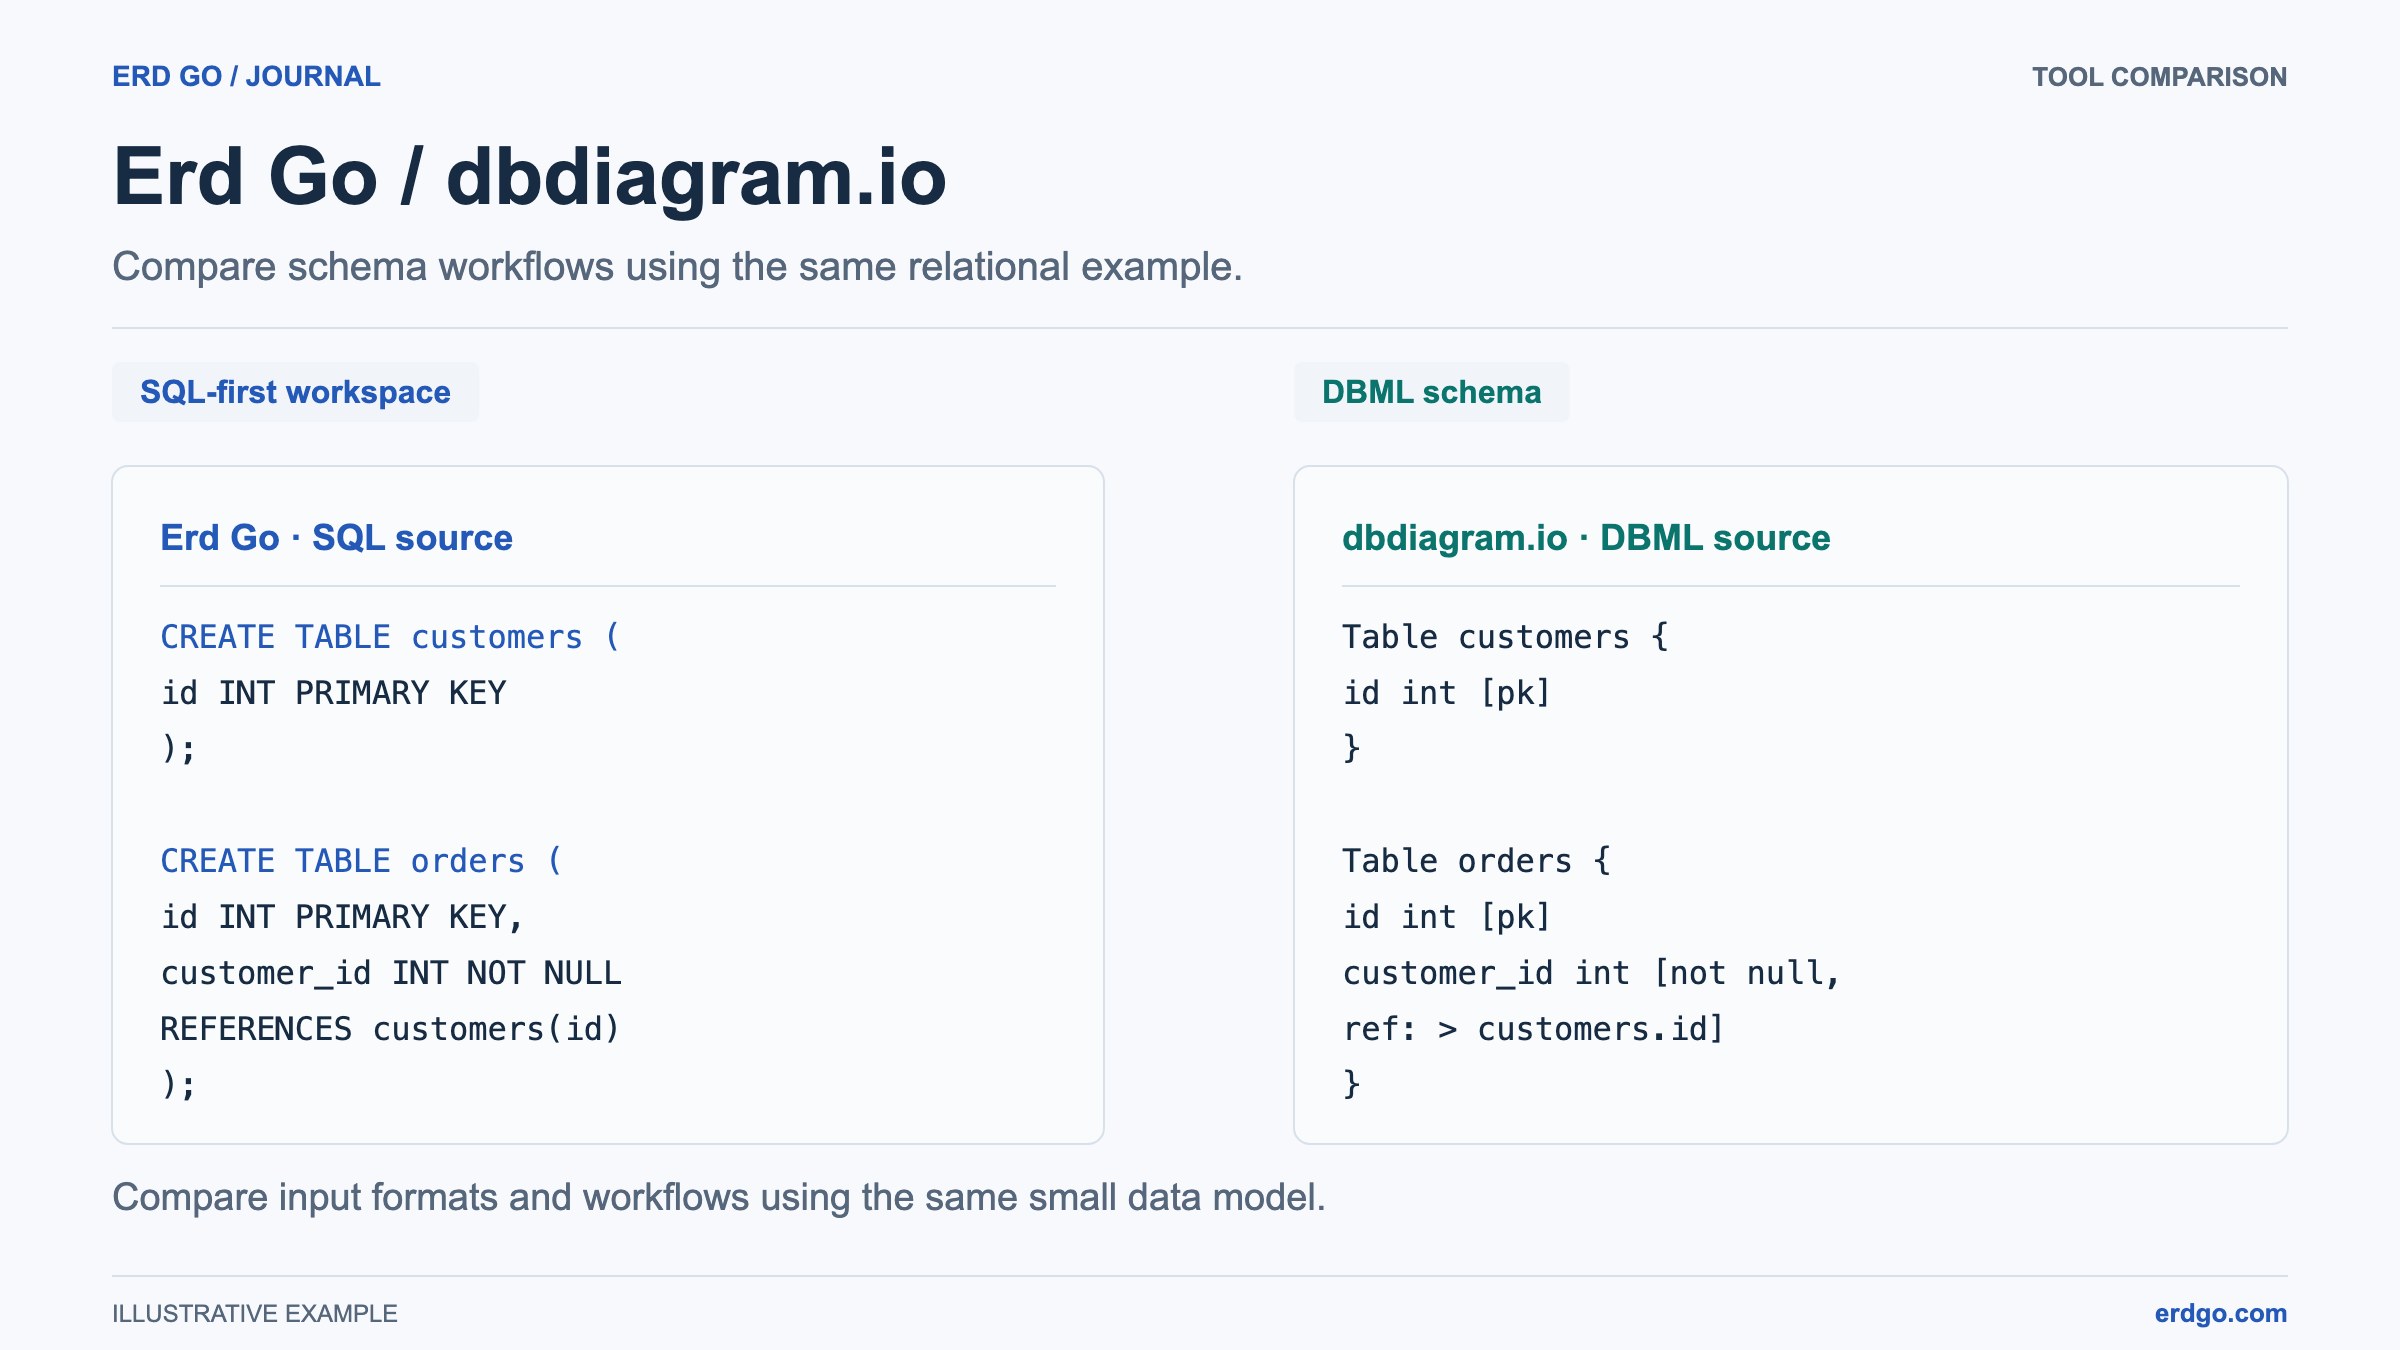Viewport: 2400px width, 1350px height.
Task: Click the ILLUSTRATIVE EXAMPLE footer label
Action: point(255,1314)
